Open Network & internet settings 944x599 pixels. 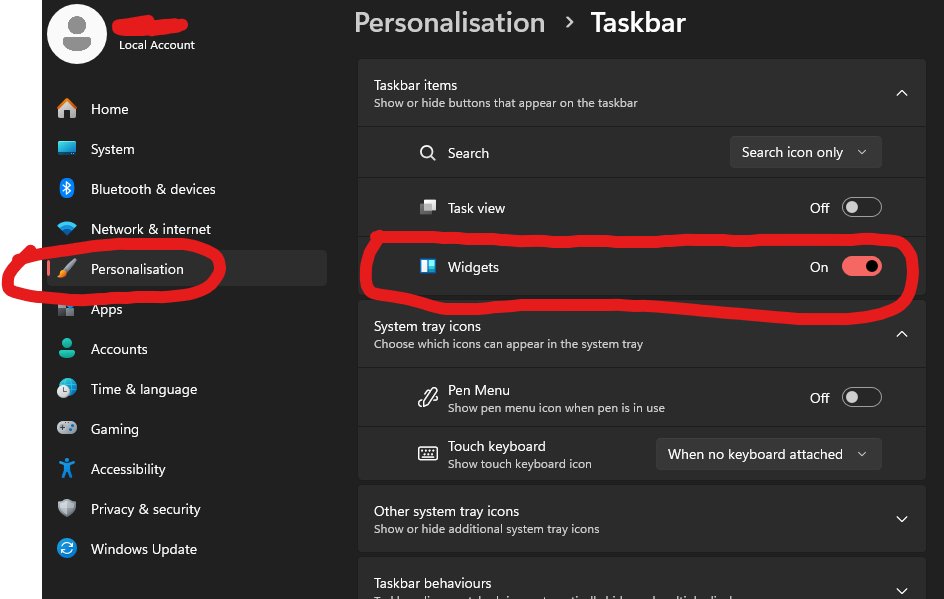(x=67, y=229)
